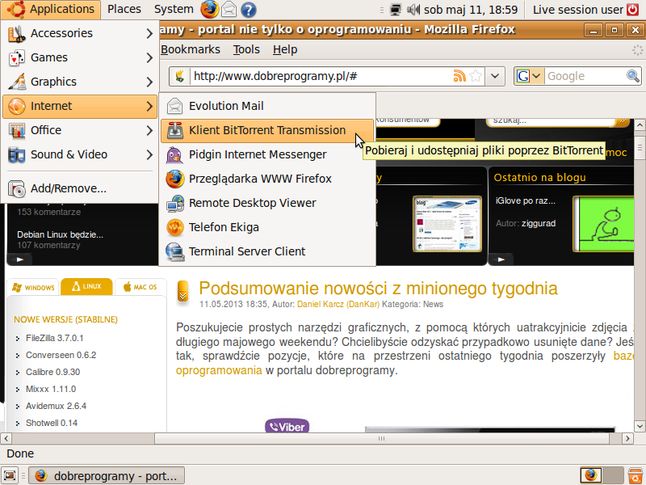The width and height of the screenshot is (646, 485).
Task: Show desktop with bottom panel icon
Action: pyautogui.click(x=10, y=476)
